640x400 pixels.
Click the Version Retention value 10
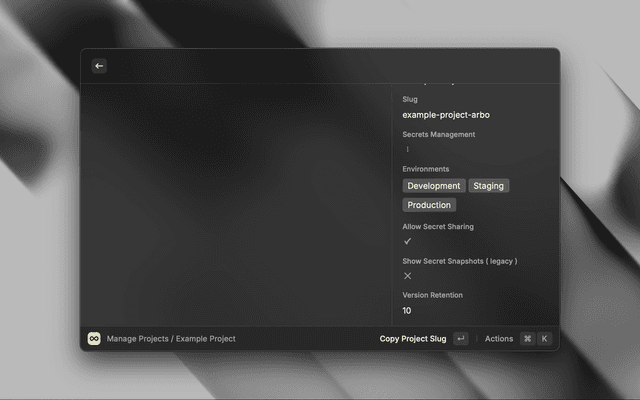(x=407, y=311)
